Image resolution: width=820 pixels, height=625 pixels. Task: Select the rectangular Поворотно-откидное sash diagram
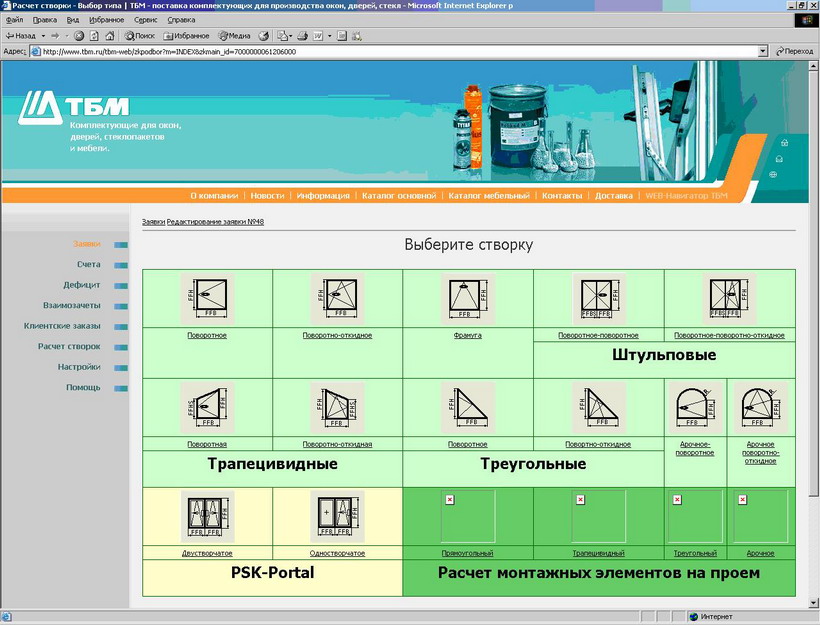[337, 298]
